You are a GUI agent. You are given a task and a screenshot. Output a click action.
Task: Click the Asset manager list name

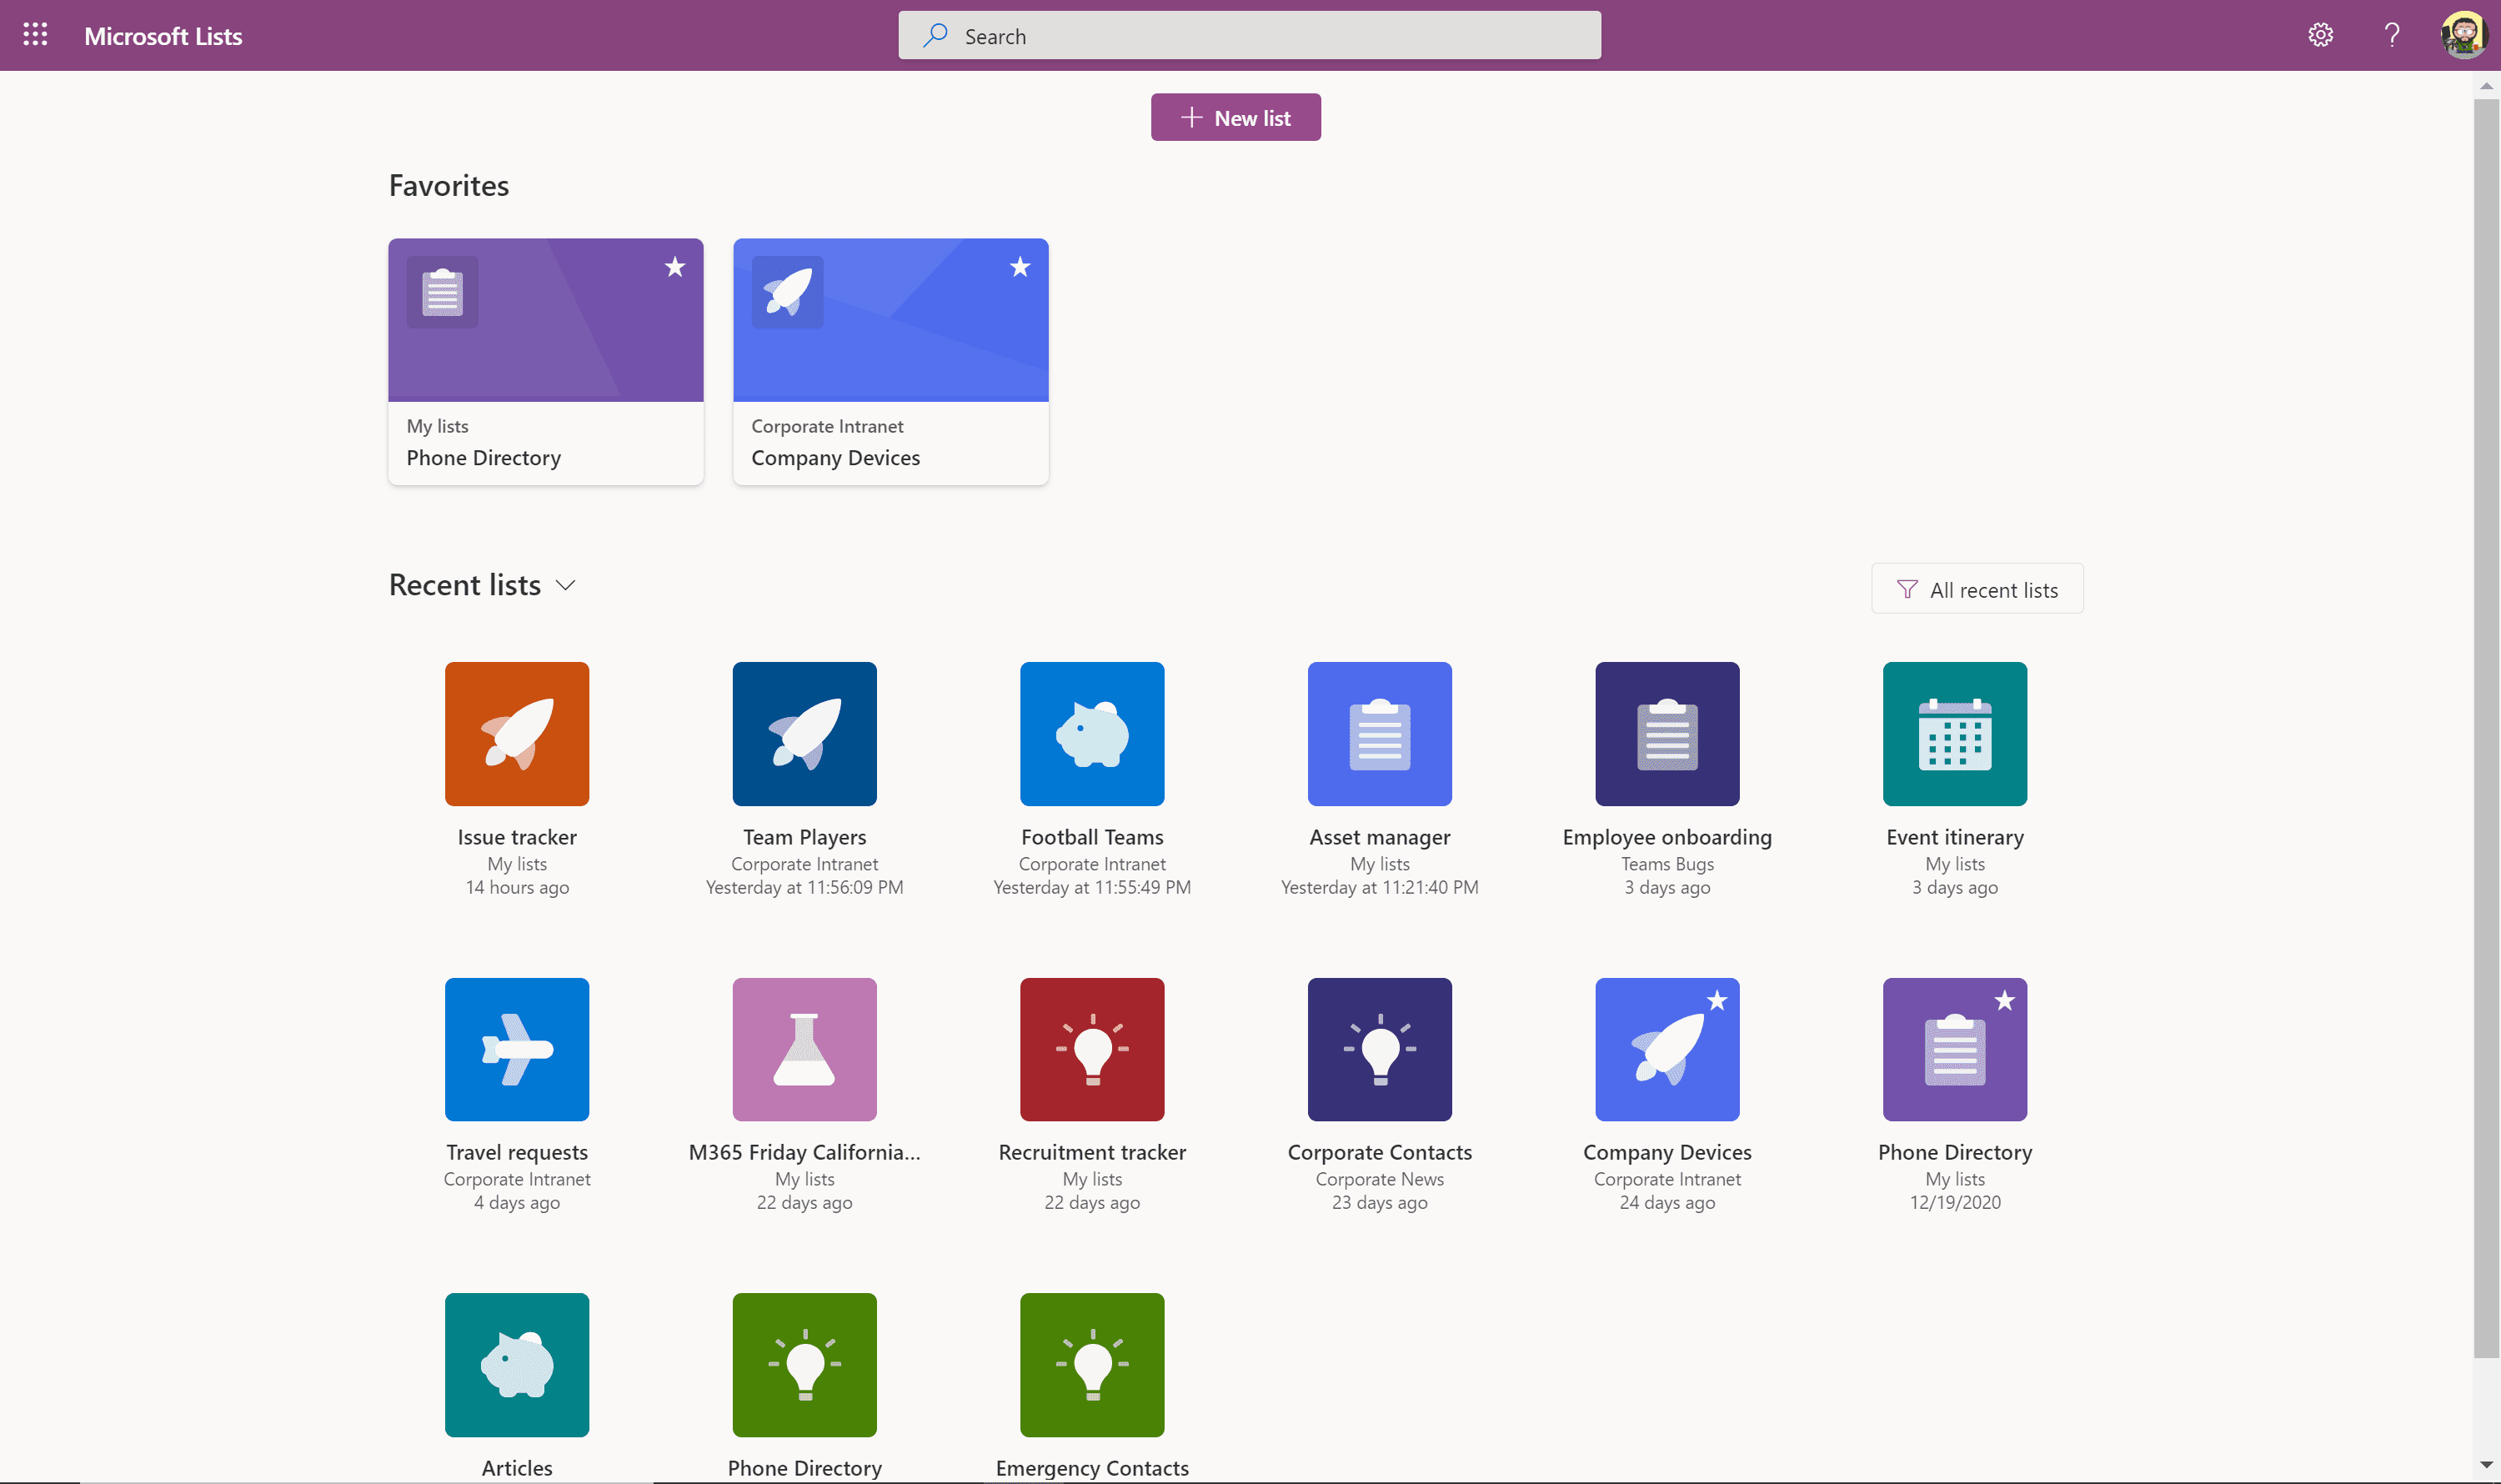[1380, 837]
